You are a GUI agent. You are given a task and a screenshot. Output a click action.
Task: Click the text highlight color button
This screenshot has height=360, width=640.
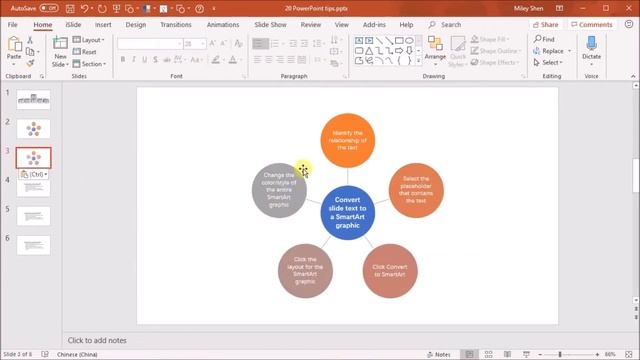(216, 60)
